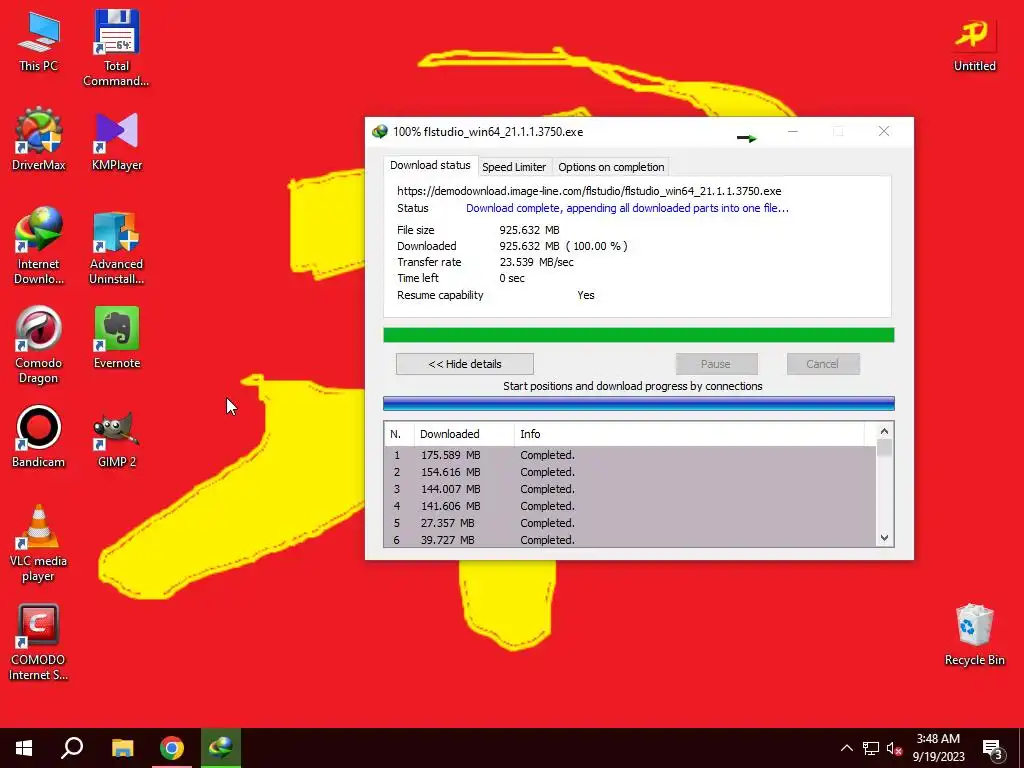Click the download URL text
The image size is (1024, 768).
pos(589,191)
